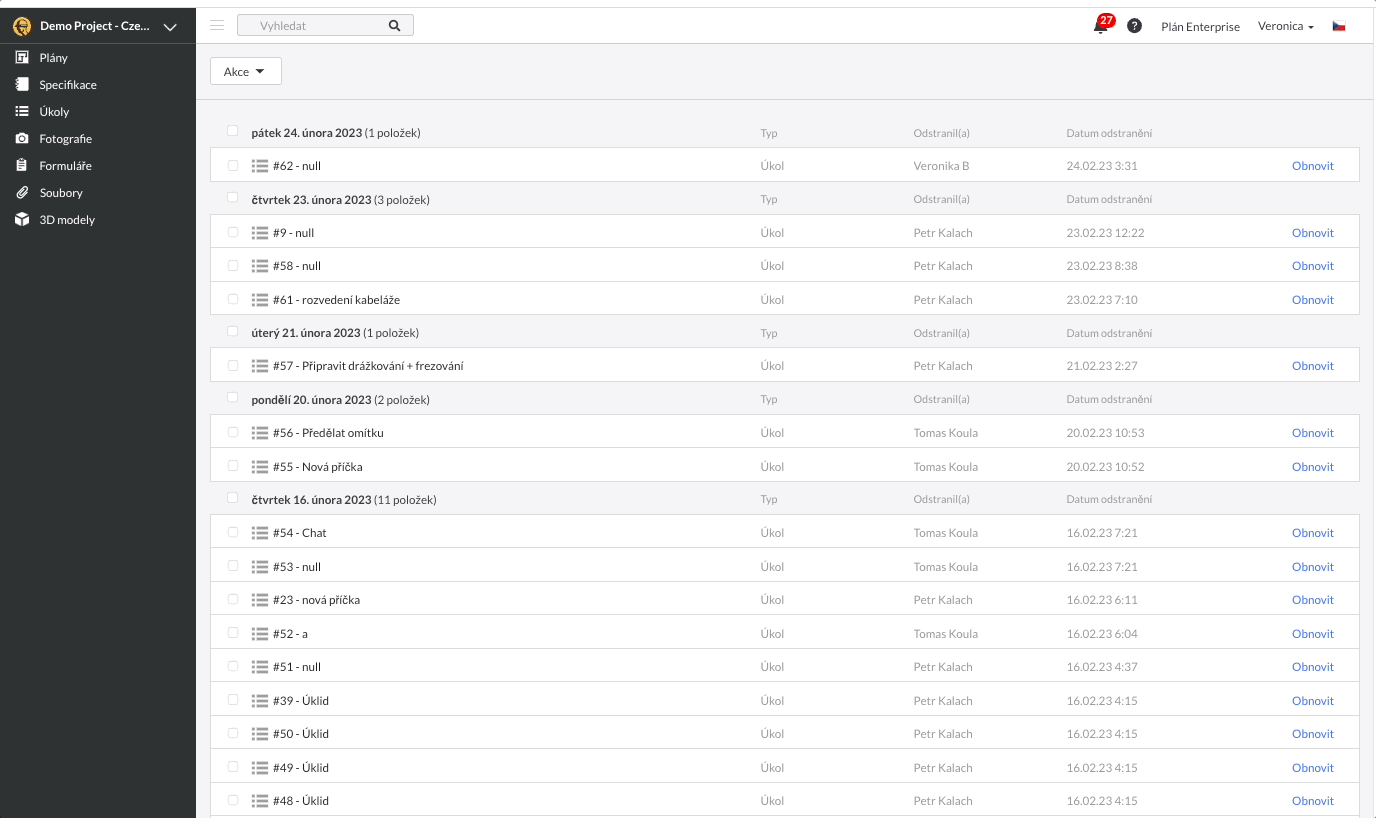Toggle the hamburger sidebar menu icon
Screen dimensions: 1376x818
click(217, 26)
